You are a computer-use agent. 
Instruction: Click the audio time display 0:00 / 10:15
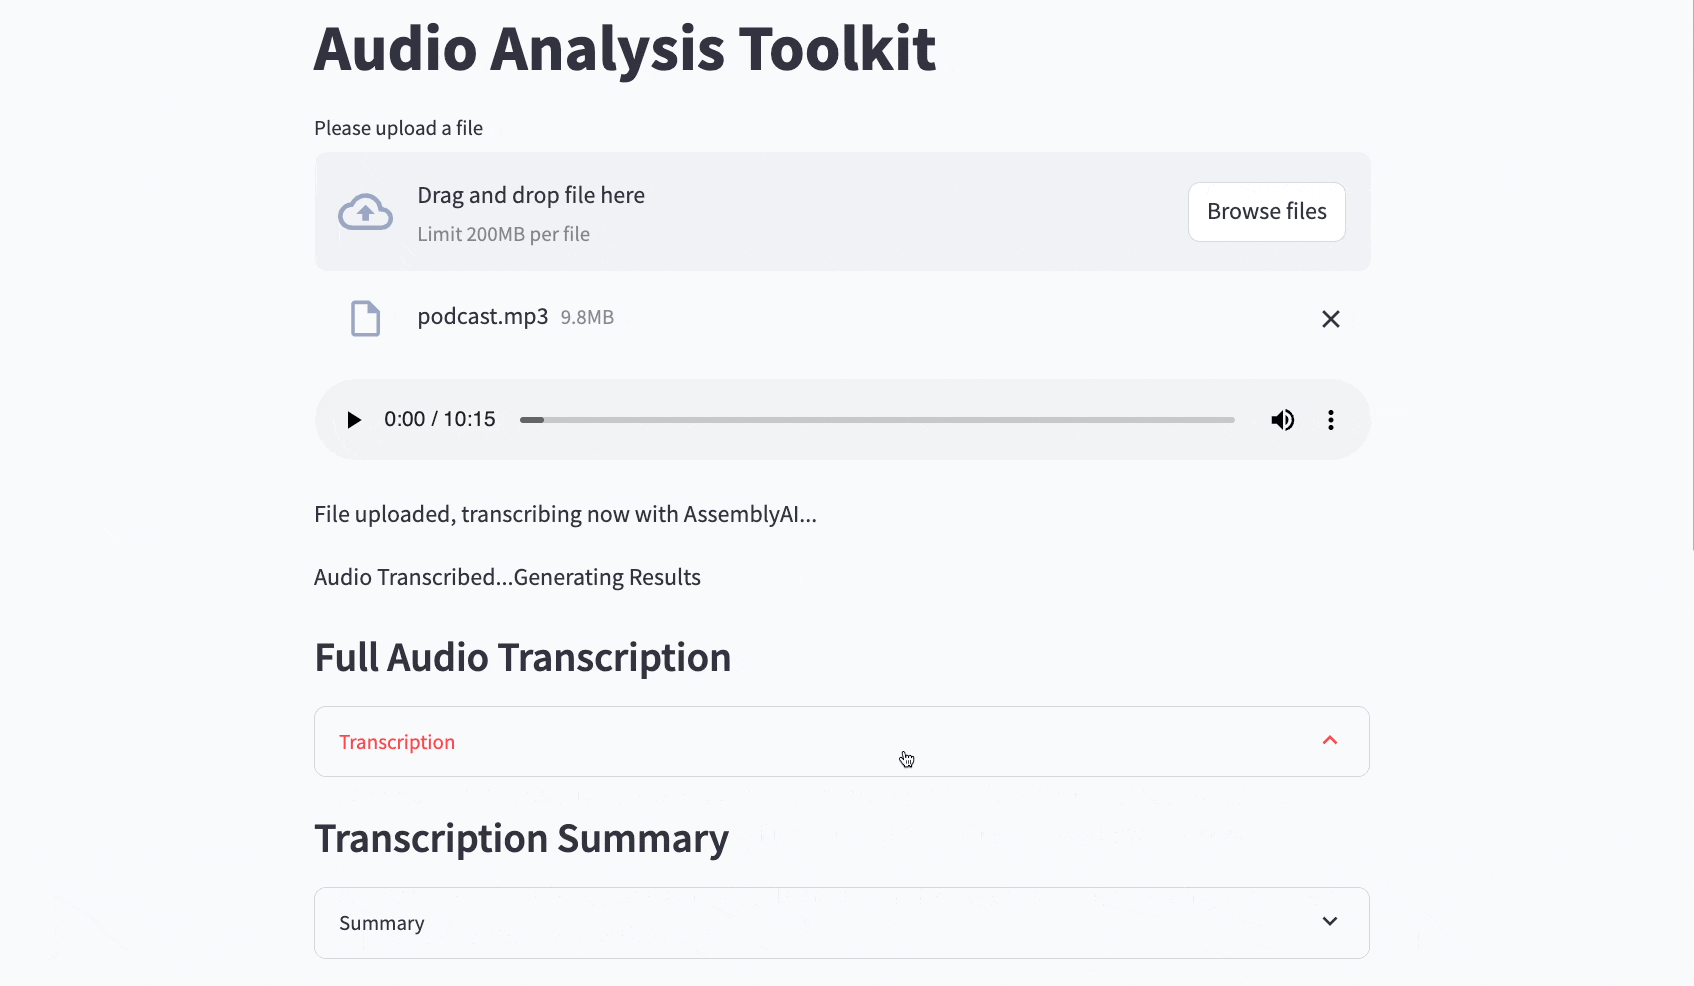(x=440, y=419)
